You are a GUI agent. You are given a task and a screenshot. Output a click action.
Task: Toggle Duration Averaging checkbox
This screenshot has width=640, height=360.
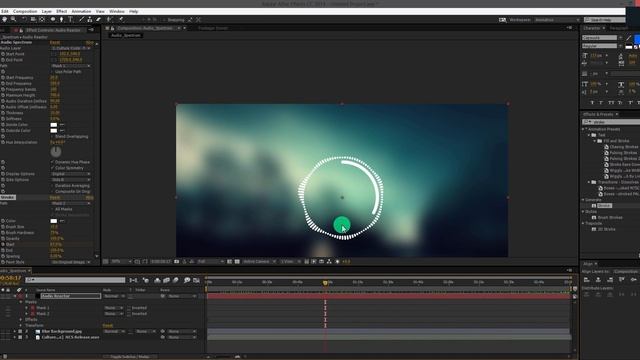[52, 186]
